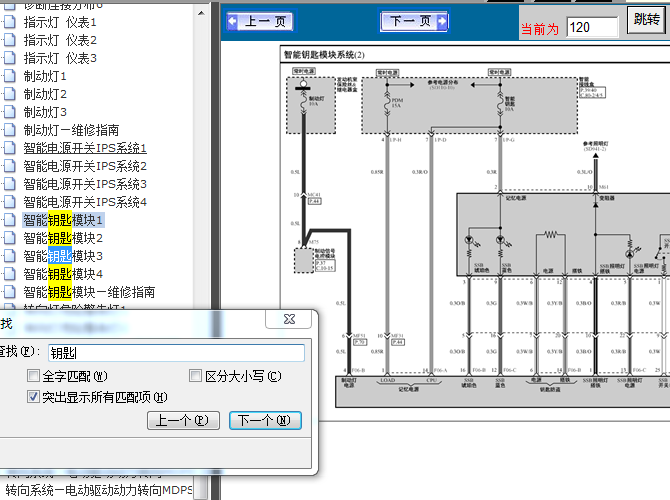The image size is (670, 500).
Task: Click the 跳转 jump button
Action: coord(646,20)
